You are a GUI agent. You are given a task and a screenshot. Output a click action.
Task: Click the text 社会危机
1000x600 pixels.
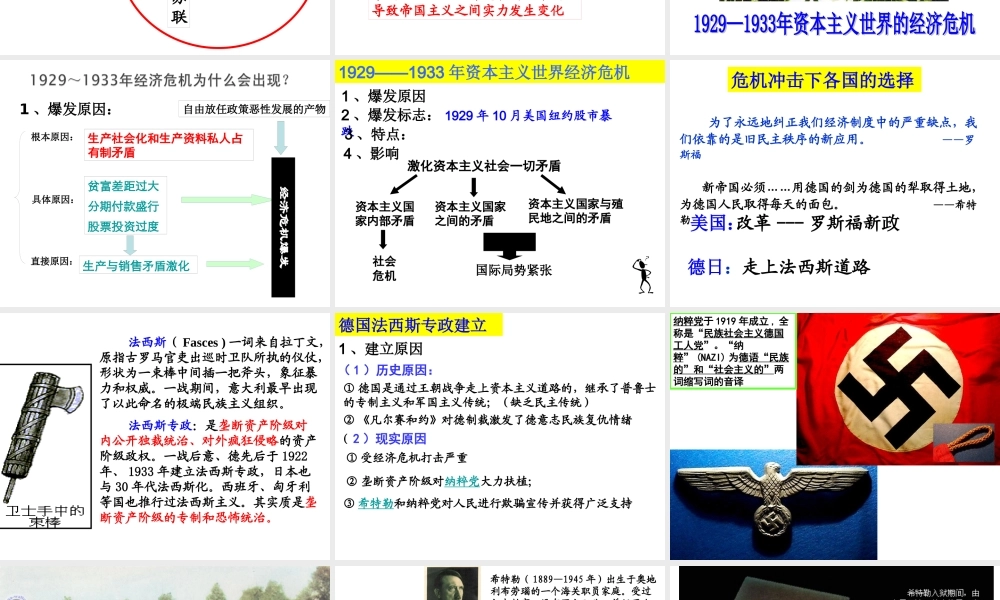coord(384,268)
